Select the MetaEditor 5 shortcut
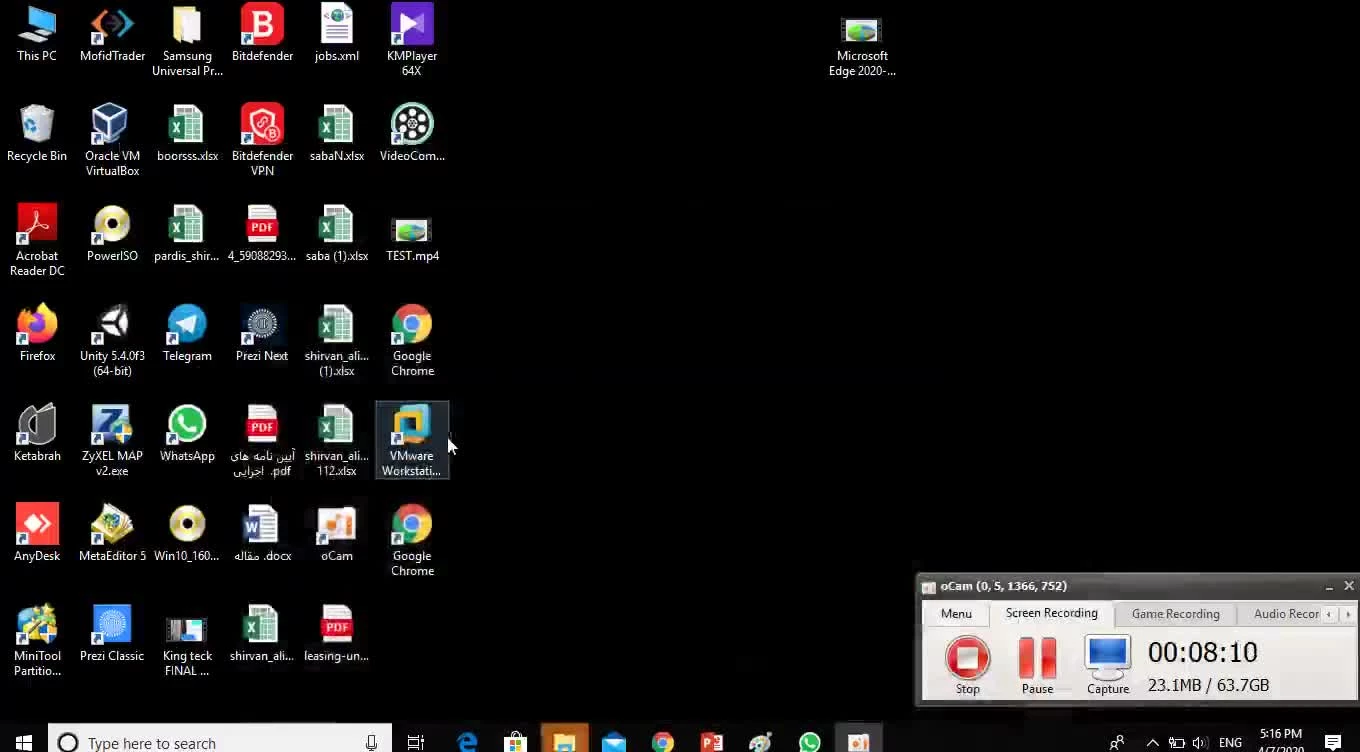Viewport: 1360px width, 752px height. (112, 534)
